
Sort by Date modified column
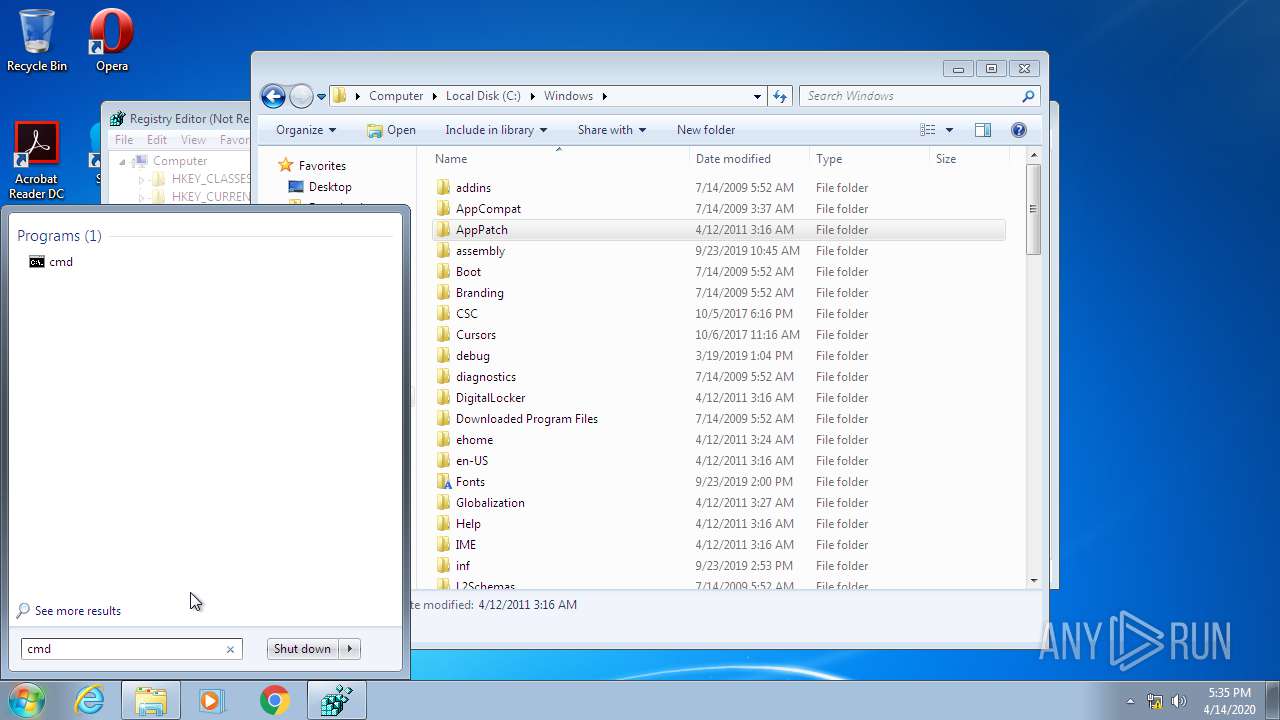(x=749, y=159)
